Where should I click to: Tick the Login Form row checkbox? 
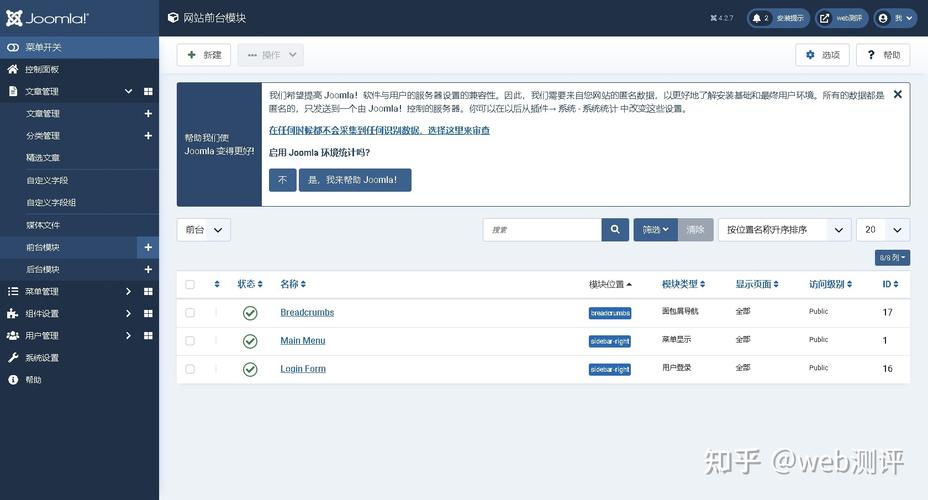point(190,369)
